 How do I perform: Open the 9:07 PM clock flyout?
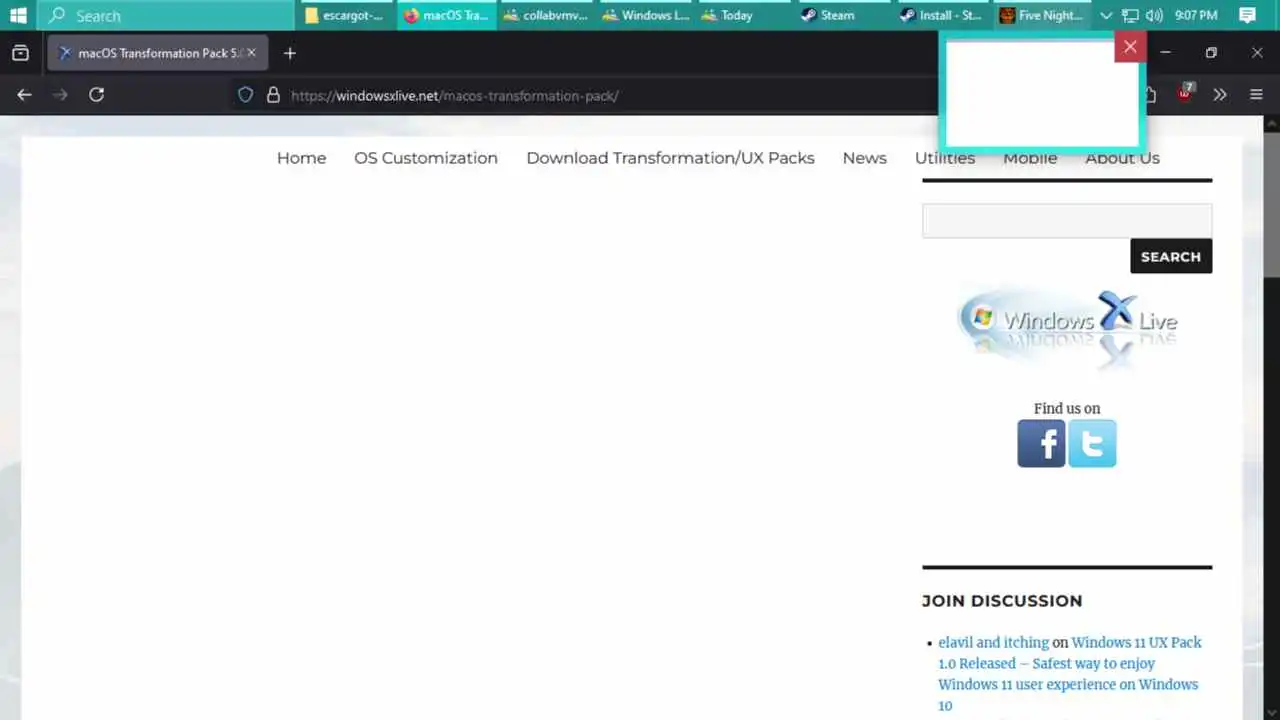[1196, 15]
